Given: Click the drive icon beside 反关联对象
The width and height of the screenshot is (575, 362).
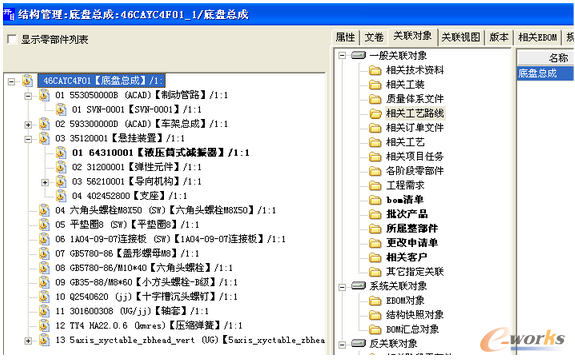Looking at the screenshot, I should [x=358, y=343].
